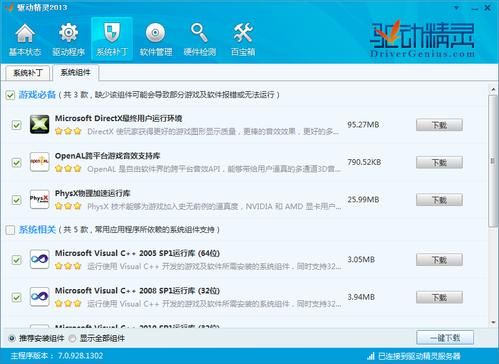Open the title bar dropdown menu arrow
This screenshot has height=364, width=499.
[457, 7]
